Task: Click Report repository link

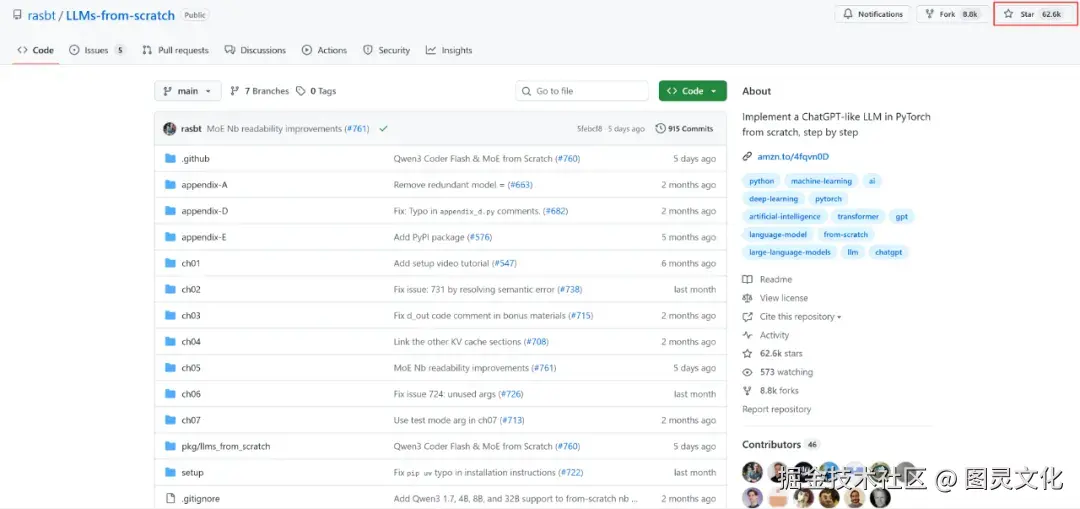Action: pyautogui.click(x=776, y=410)
